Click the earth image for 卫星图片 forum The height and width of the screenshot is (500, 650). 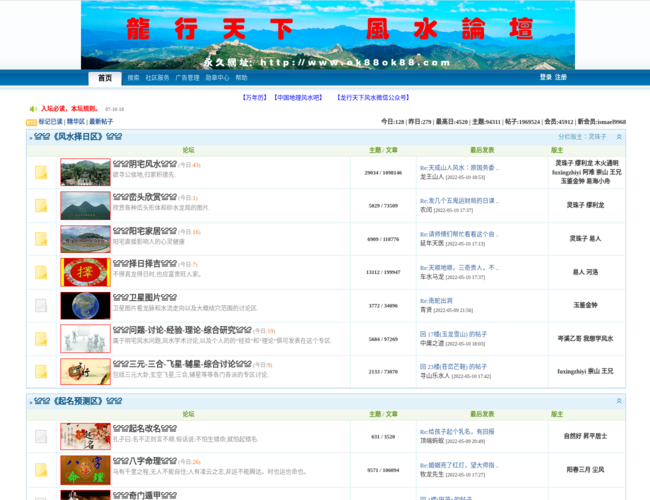(x=85, y=305)
